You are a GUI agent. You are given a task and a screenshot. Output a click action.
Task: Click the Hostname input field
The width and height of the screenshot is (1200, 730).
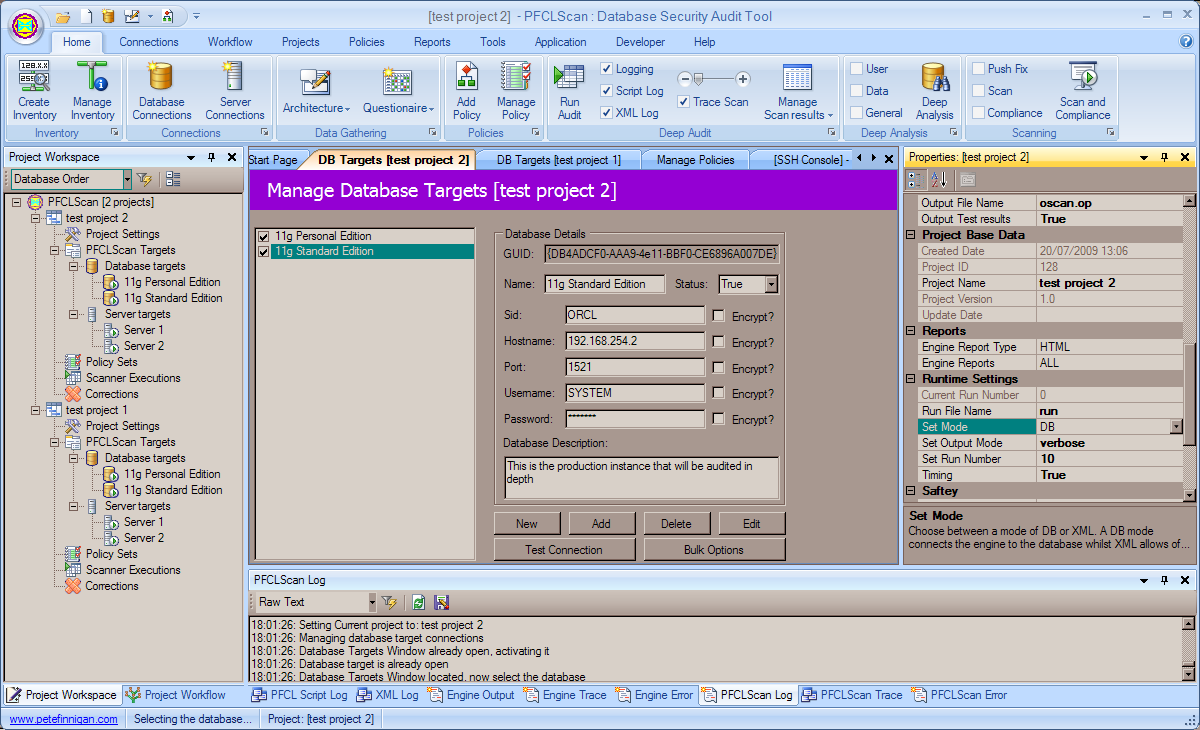pyautogui.click(x=635, y=341)
